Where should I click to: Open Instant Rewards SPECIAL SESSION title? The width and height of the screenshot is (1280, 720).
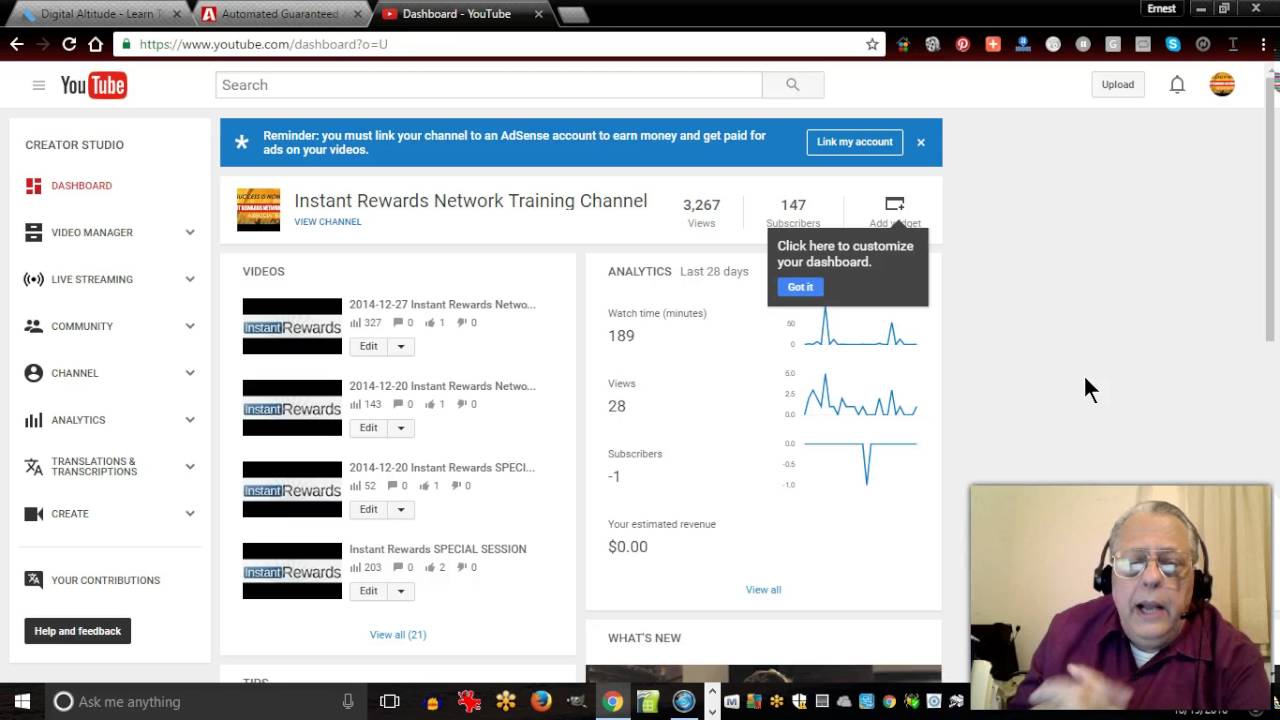pos(438,549)
